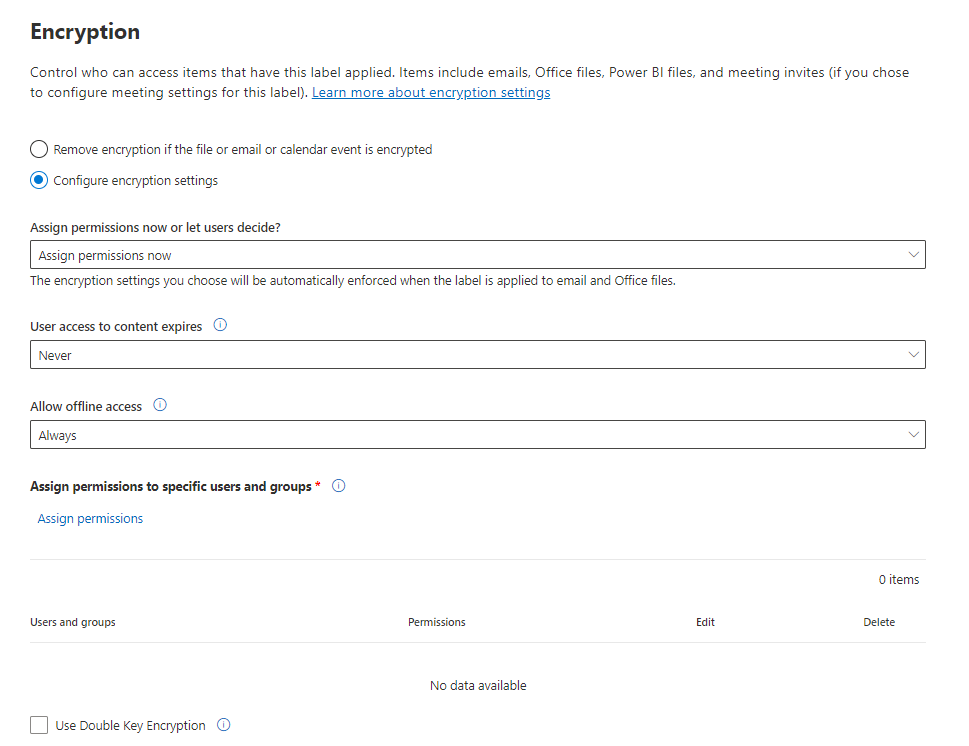Click info icon next to Allow offline access
Viewport: 969px width, 746px height.
160,405
